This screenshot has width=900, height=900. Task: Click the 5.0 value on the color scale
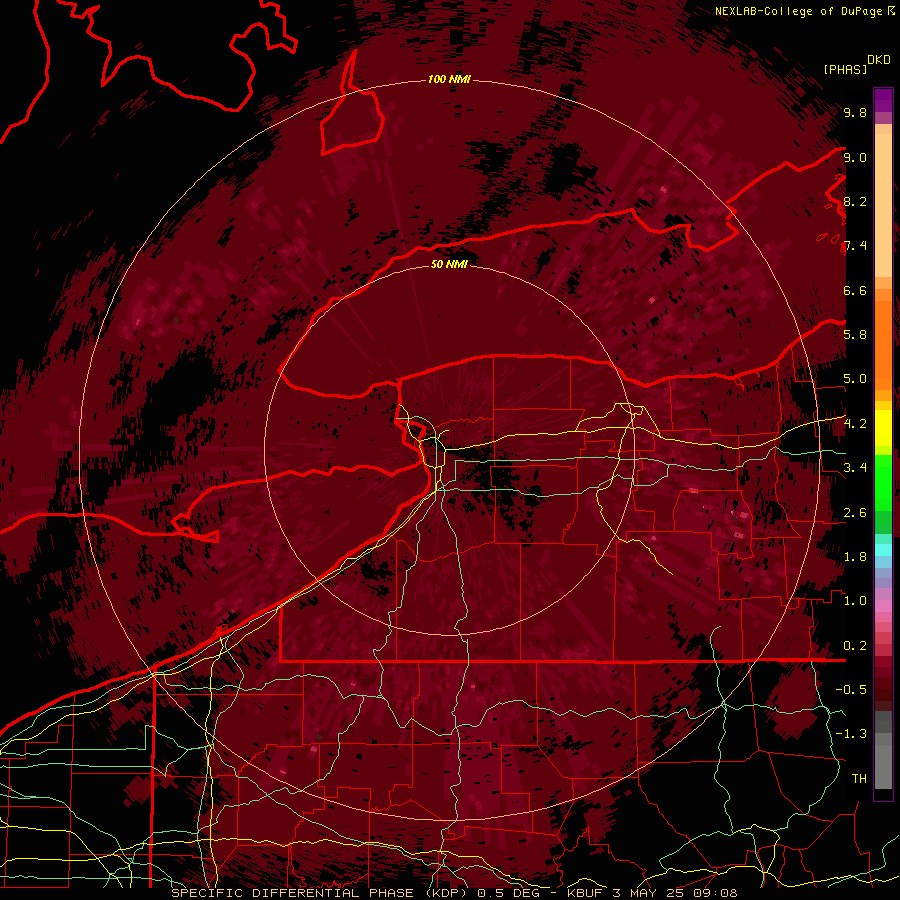point(855,379)
